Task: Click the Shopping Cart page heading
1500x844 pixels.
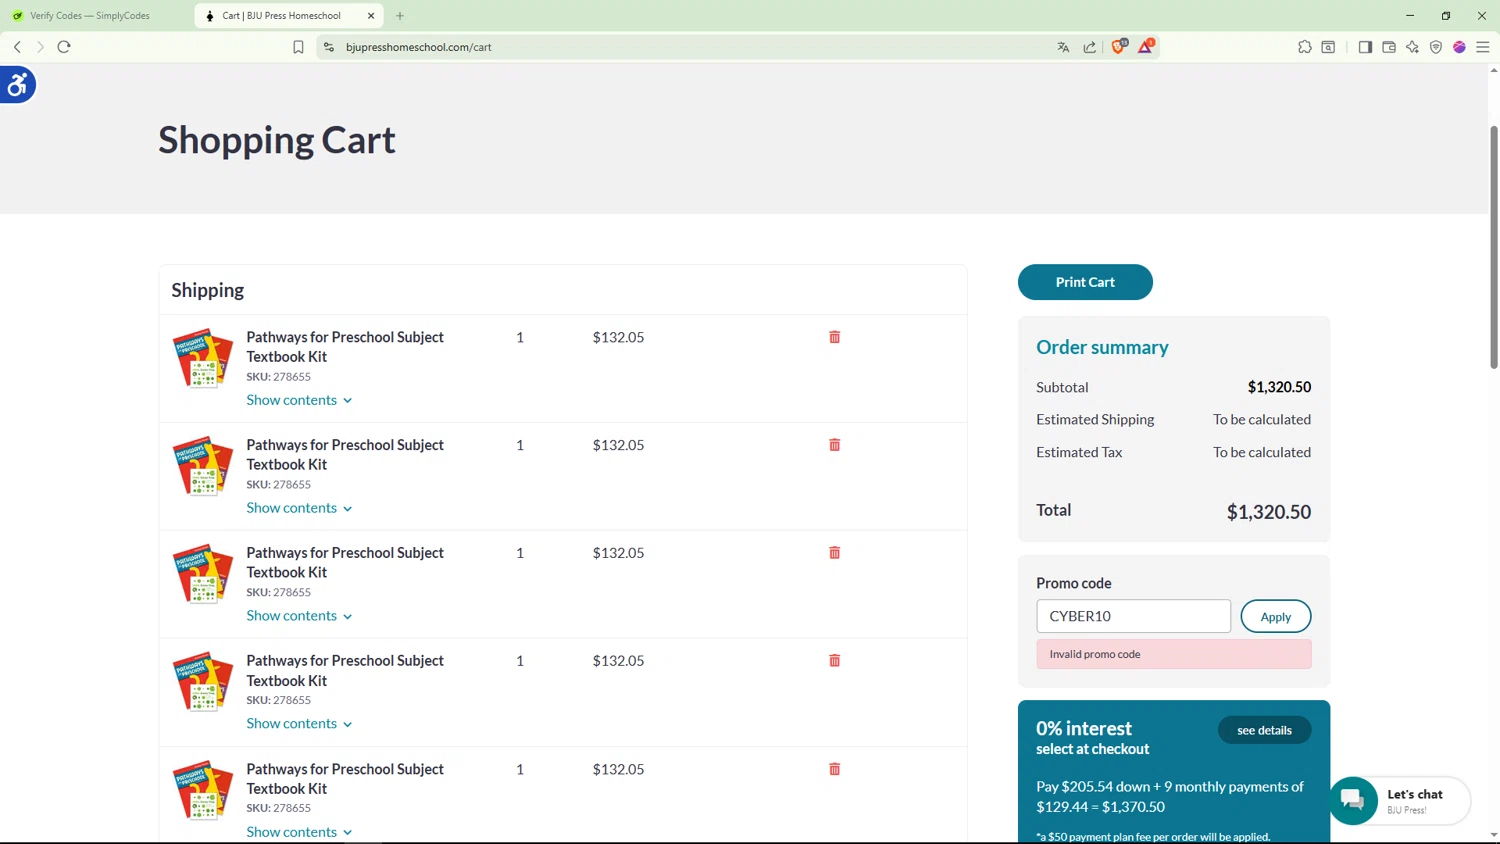Action: click(277, 140)
